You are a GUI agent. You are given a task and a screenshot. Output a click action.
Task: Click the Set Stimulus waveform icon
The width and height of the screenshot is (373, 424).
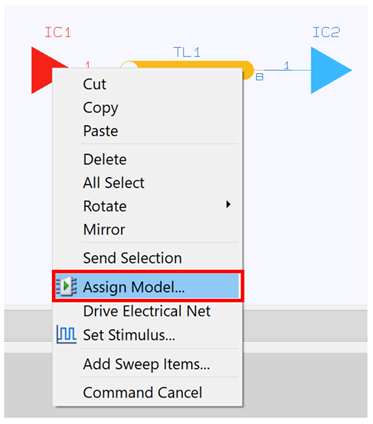(x=66, y=334)
